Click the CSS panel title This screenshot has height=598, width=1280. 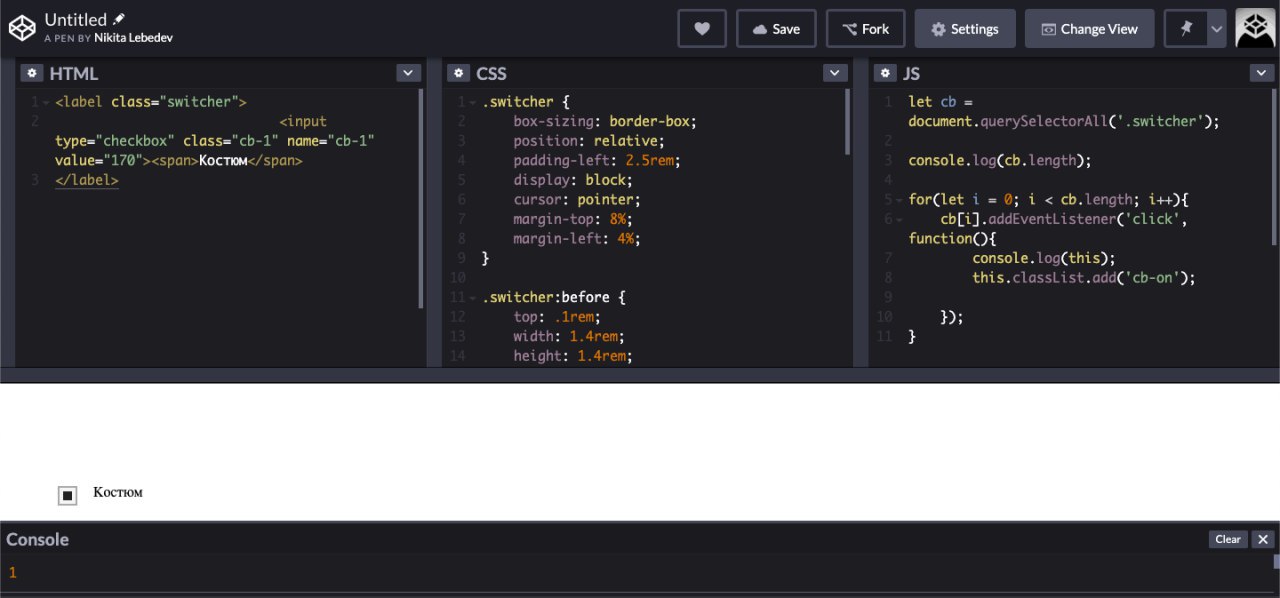coord(491,73)
